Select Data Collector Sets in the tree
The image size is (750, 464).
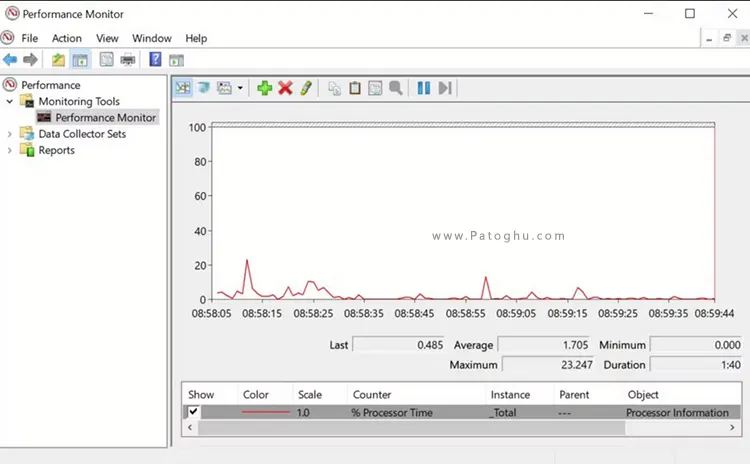point(82,134)
